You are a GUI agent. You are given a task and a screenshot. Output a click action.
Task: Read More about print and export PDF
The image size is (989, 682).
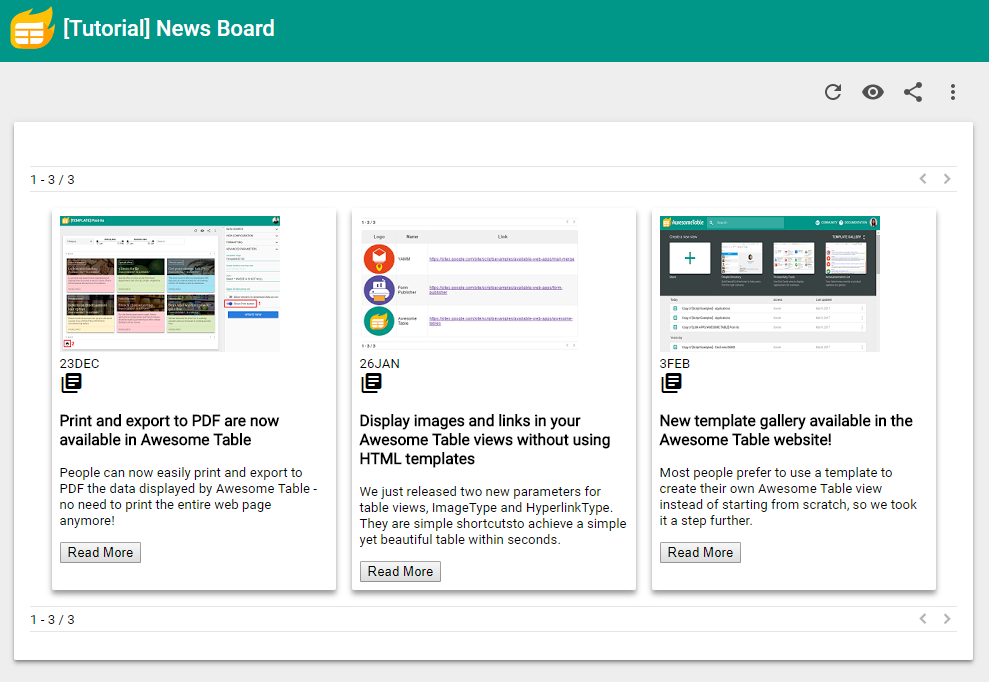pos(100,553)
